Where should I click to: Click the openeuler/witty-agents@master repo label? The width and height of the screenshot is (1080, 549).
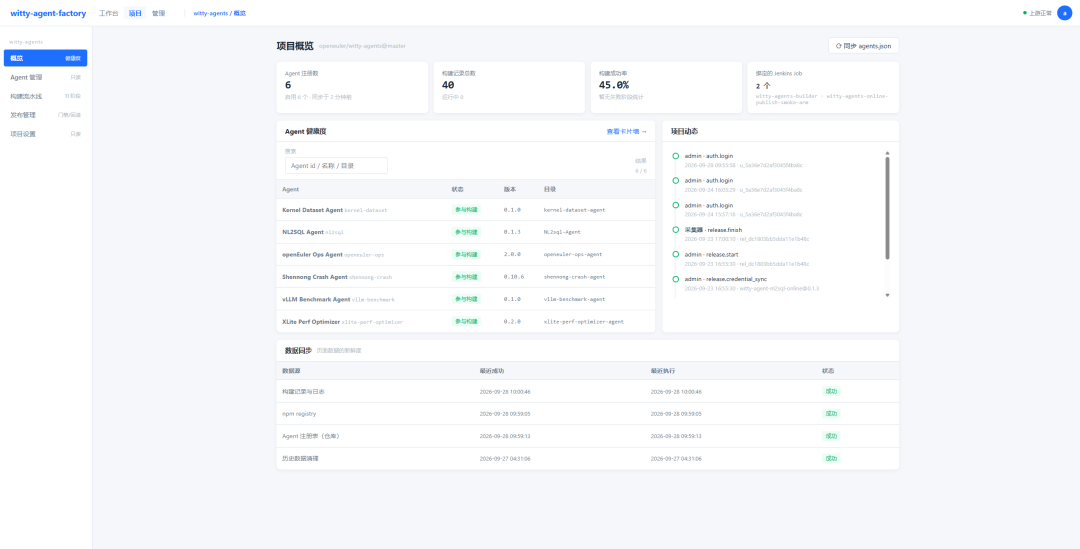[x=362, y=46]
